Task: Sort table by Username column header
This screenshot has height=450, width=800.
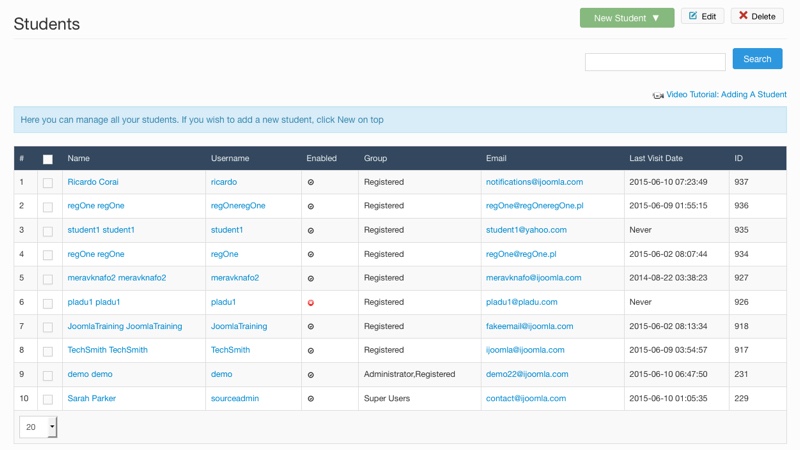Action: click(230, 158)
